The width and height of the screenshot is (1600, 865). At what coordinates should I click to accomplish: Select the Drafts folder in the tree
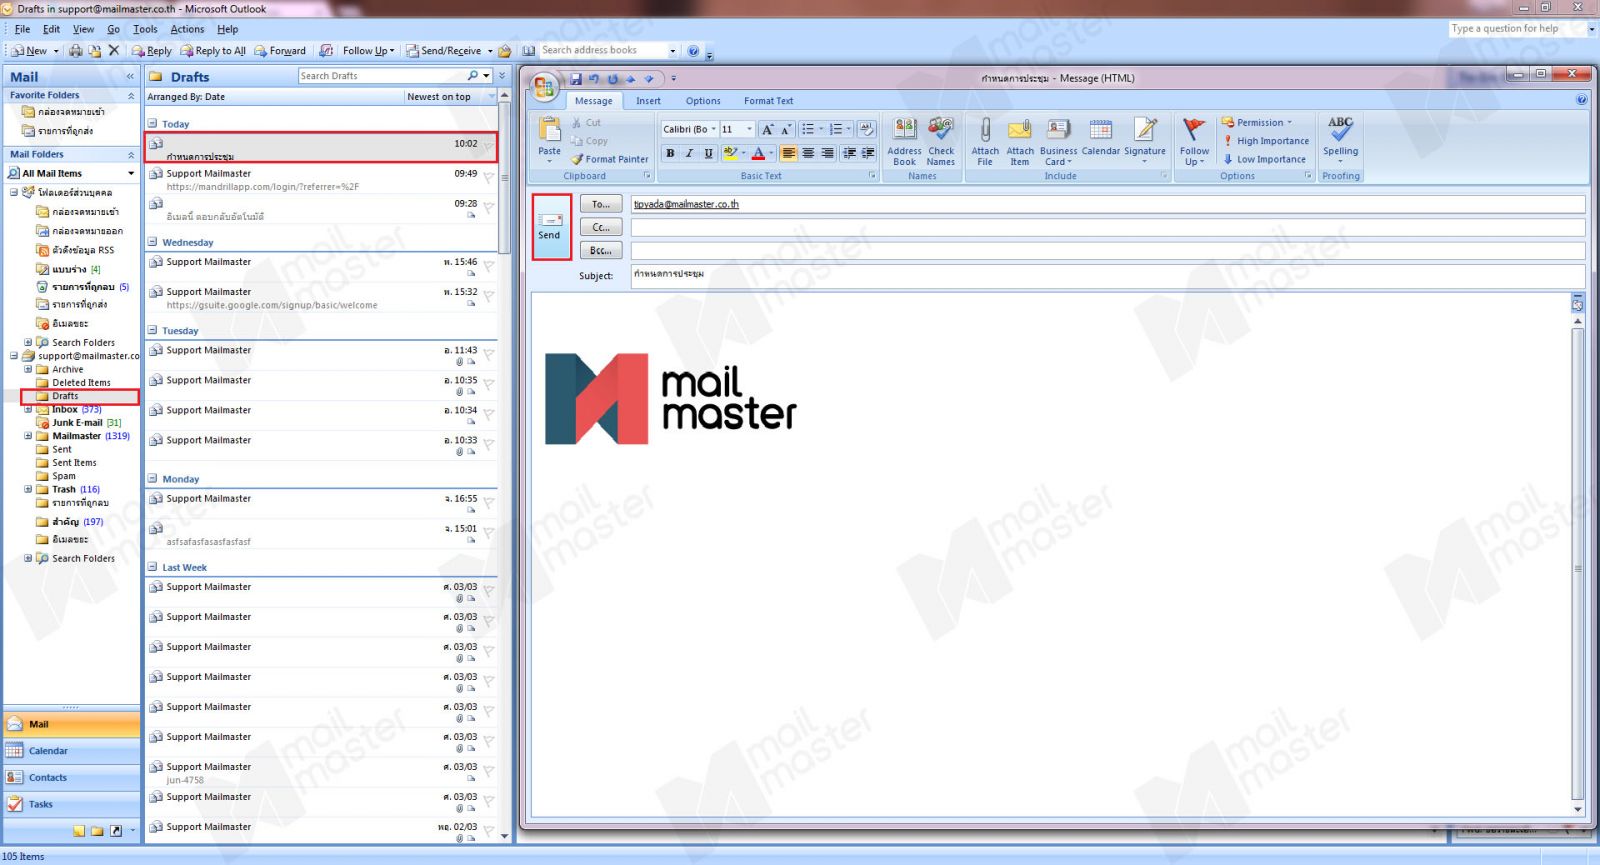(x=65, y=396)
